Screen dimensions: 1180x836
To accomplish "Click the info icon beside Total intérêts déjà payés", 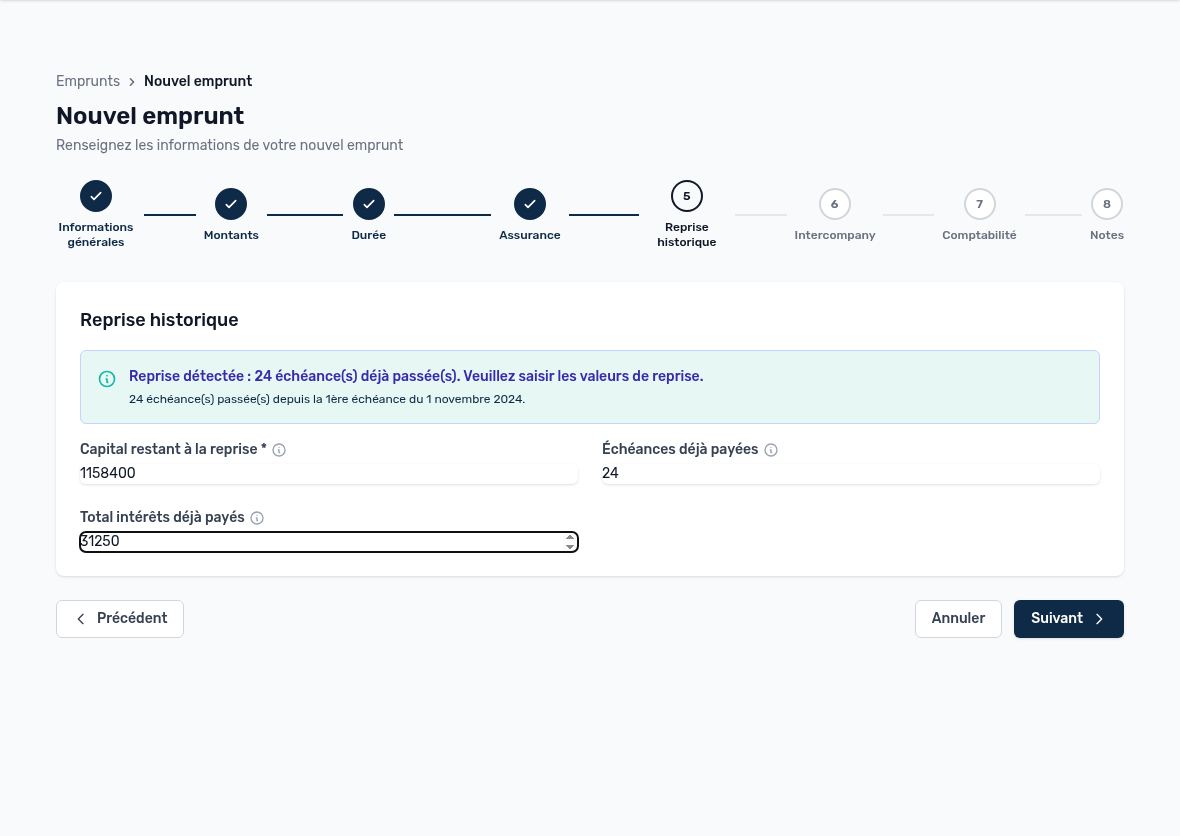I will [x=257, y=518].
